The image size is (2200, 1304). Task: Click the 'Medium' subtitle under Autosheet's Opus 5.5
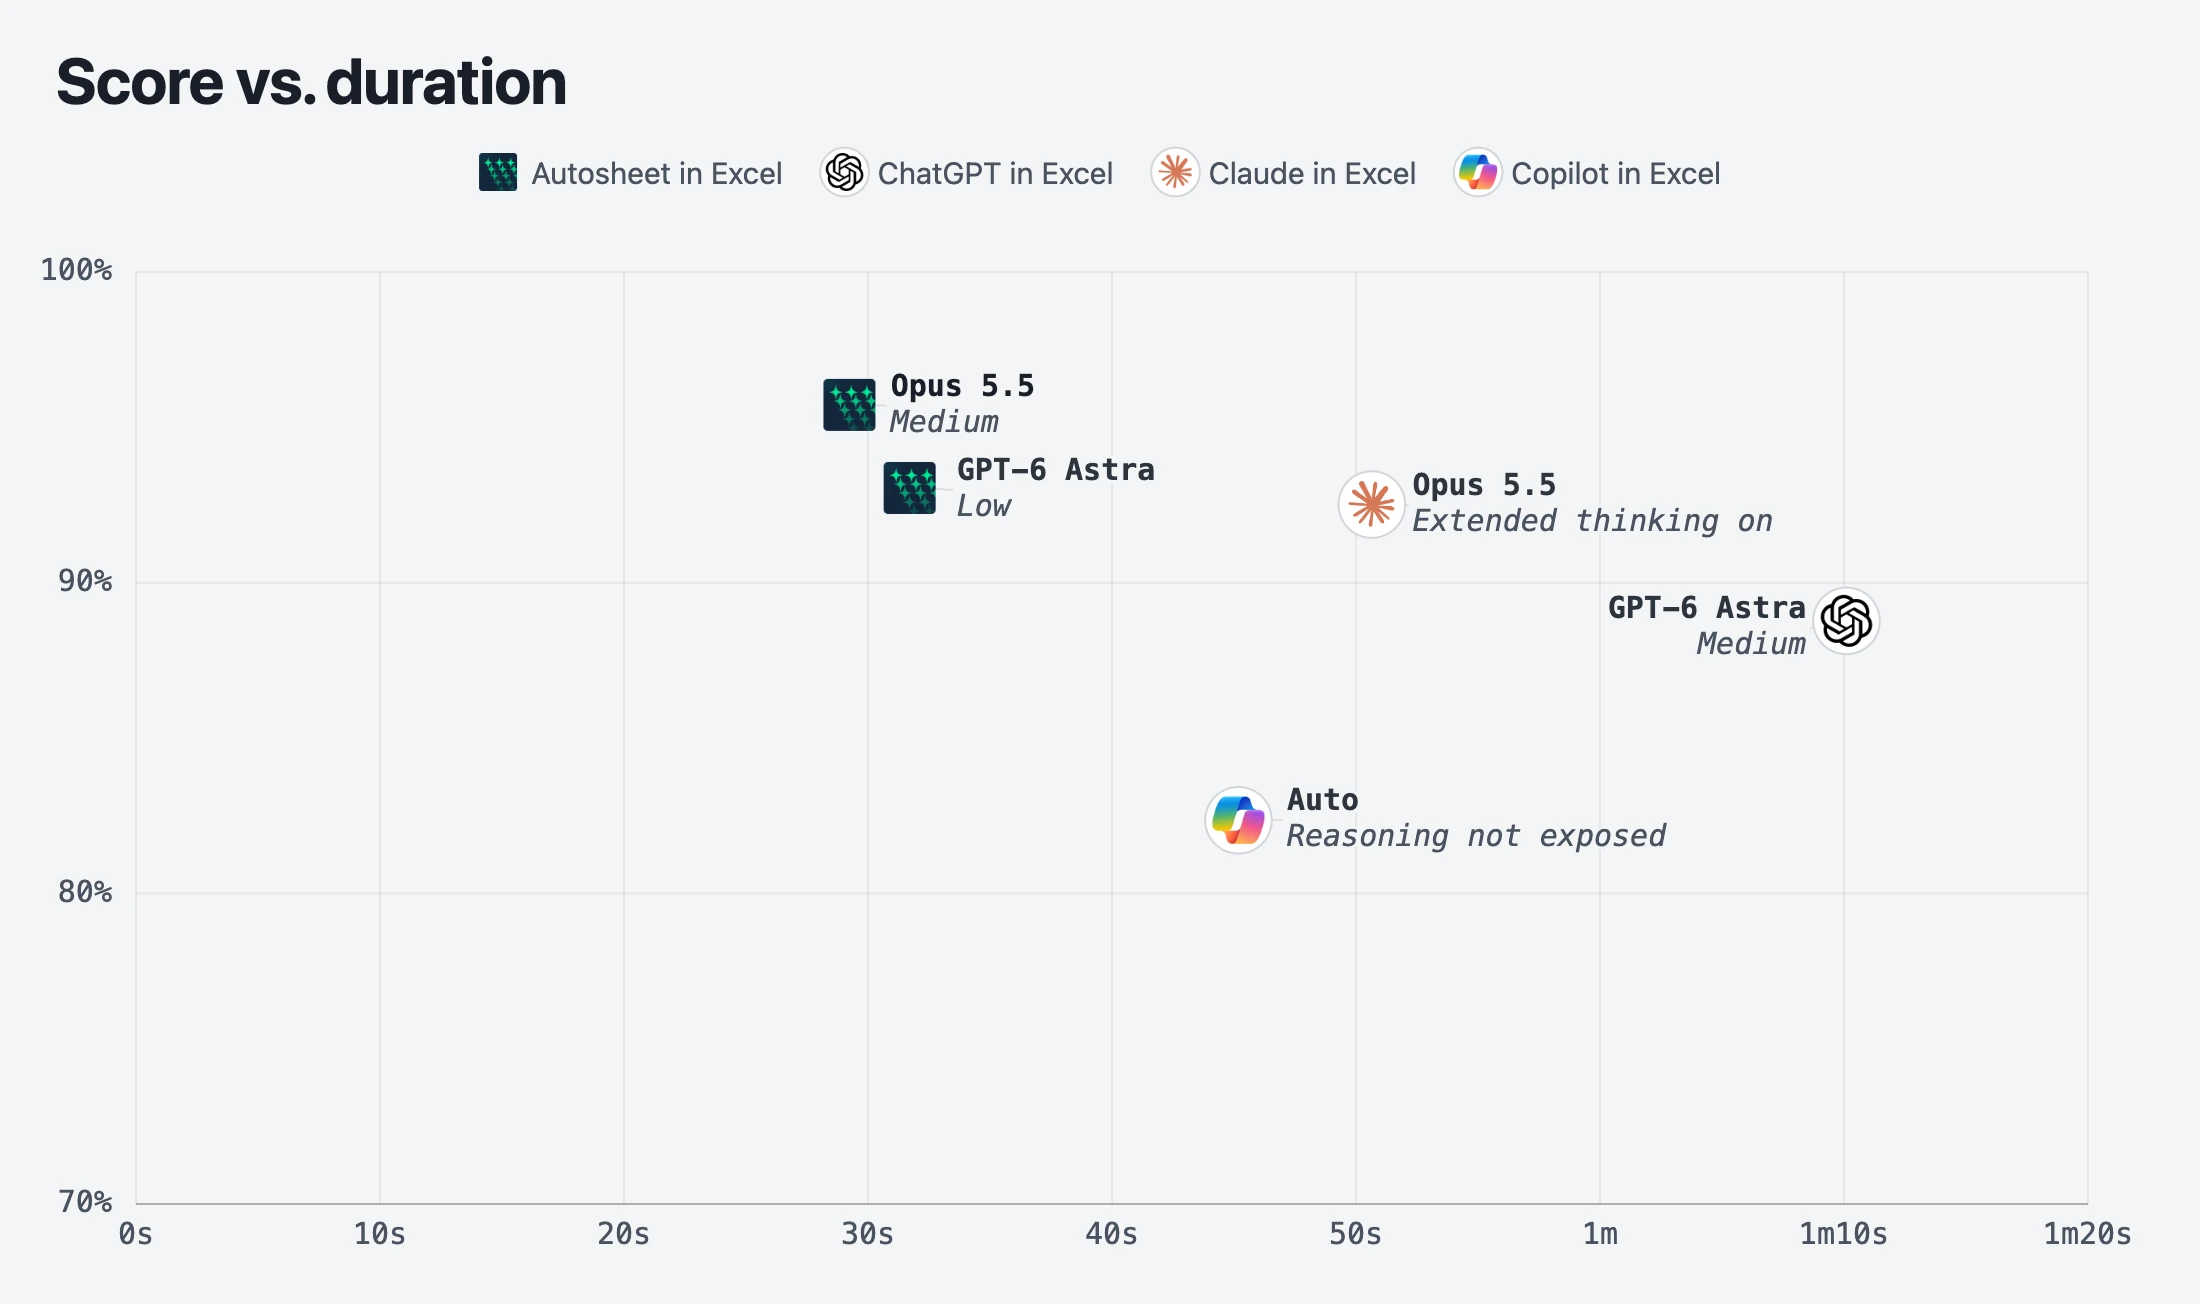pyautogui.click(x=944, y=422)
